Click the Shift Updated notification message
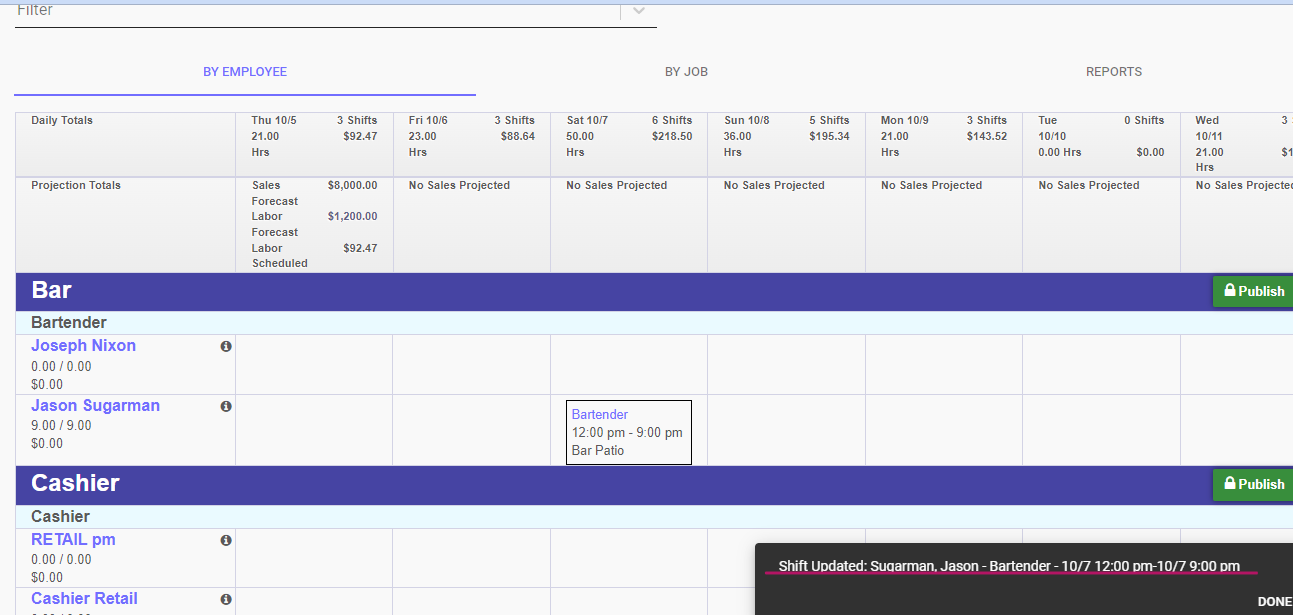Image resolution: width=1293 pixels, height=615 pixels. (1009, 567)
